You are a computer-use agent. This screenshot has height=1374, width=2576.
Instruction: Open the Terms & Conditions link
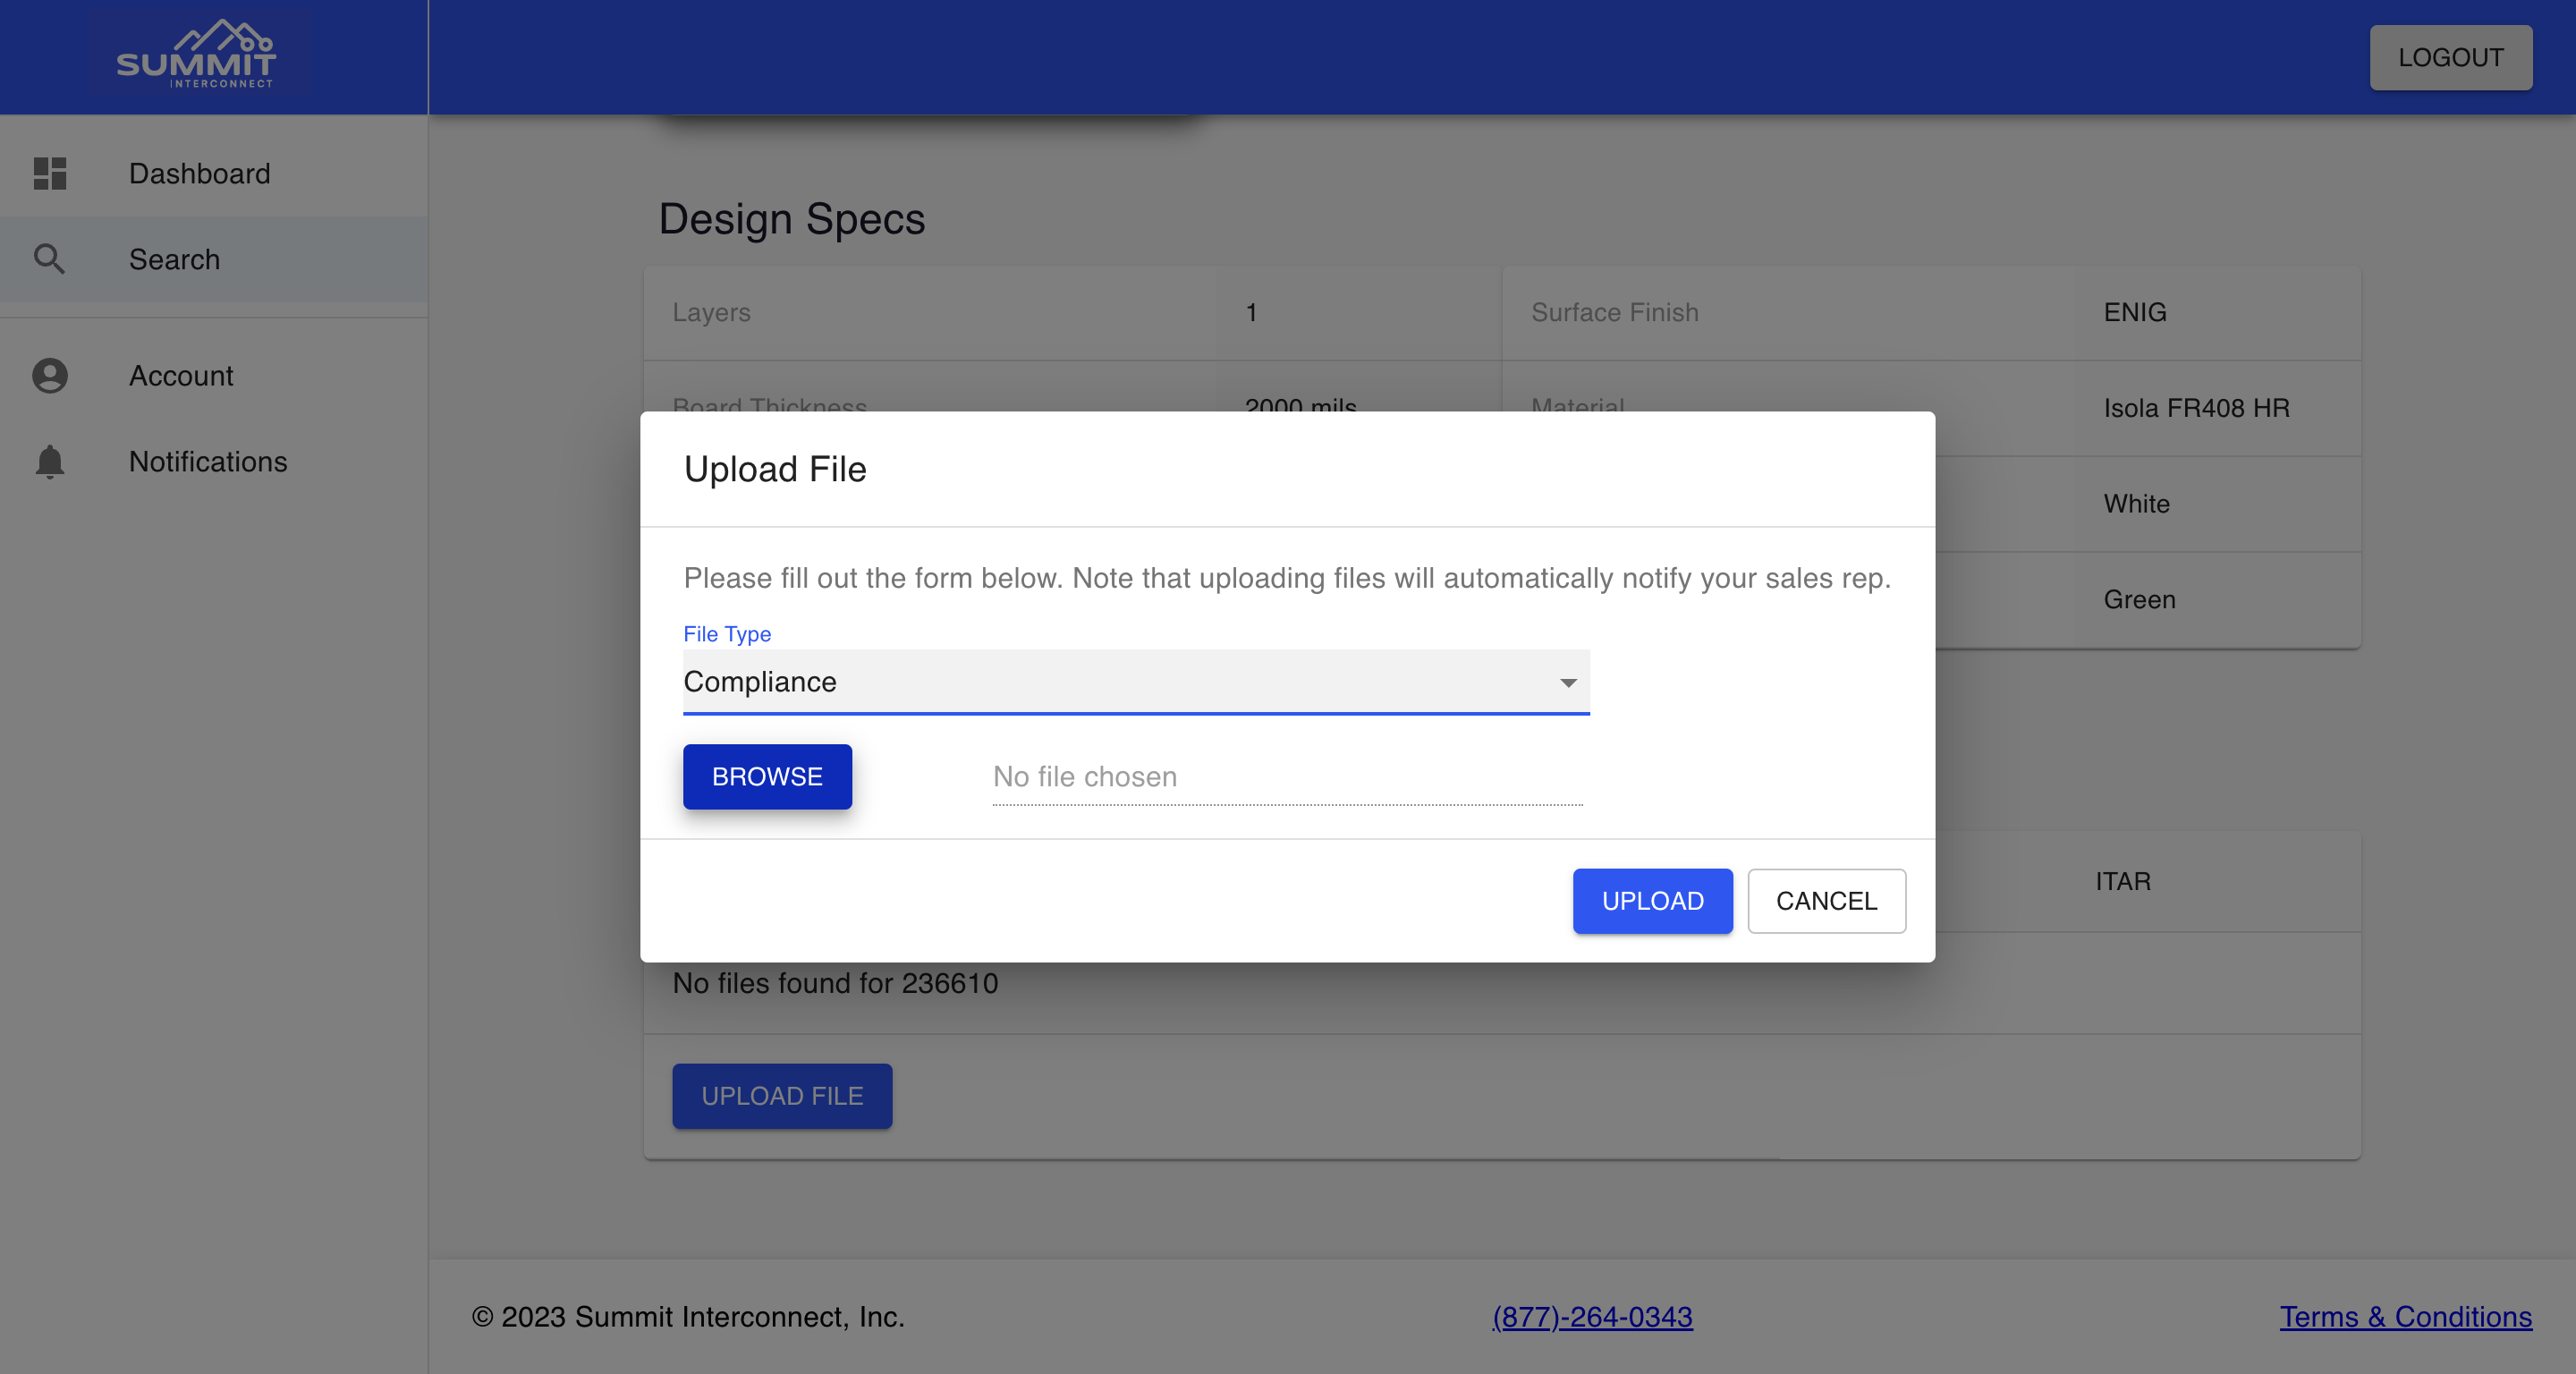click(2405, 1317)
